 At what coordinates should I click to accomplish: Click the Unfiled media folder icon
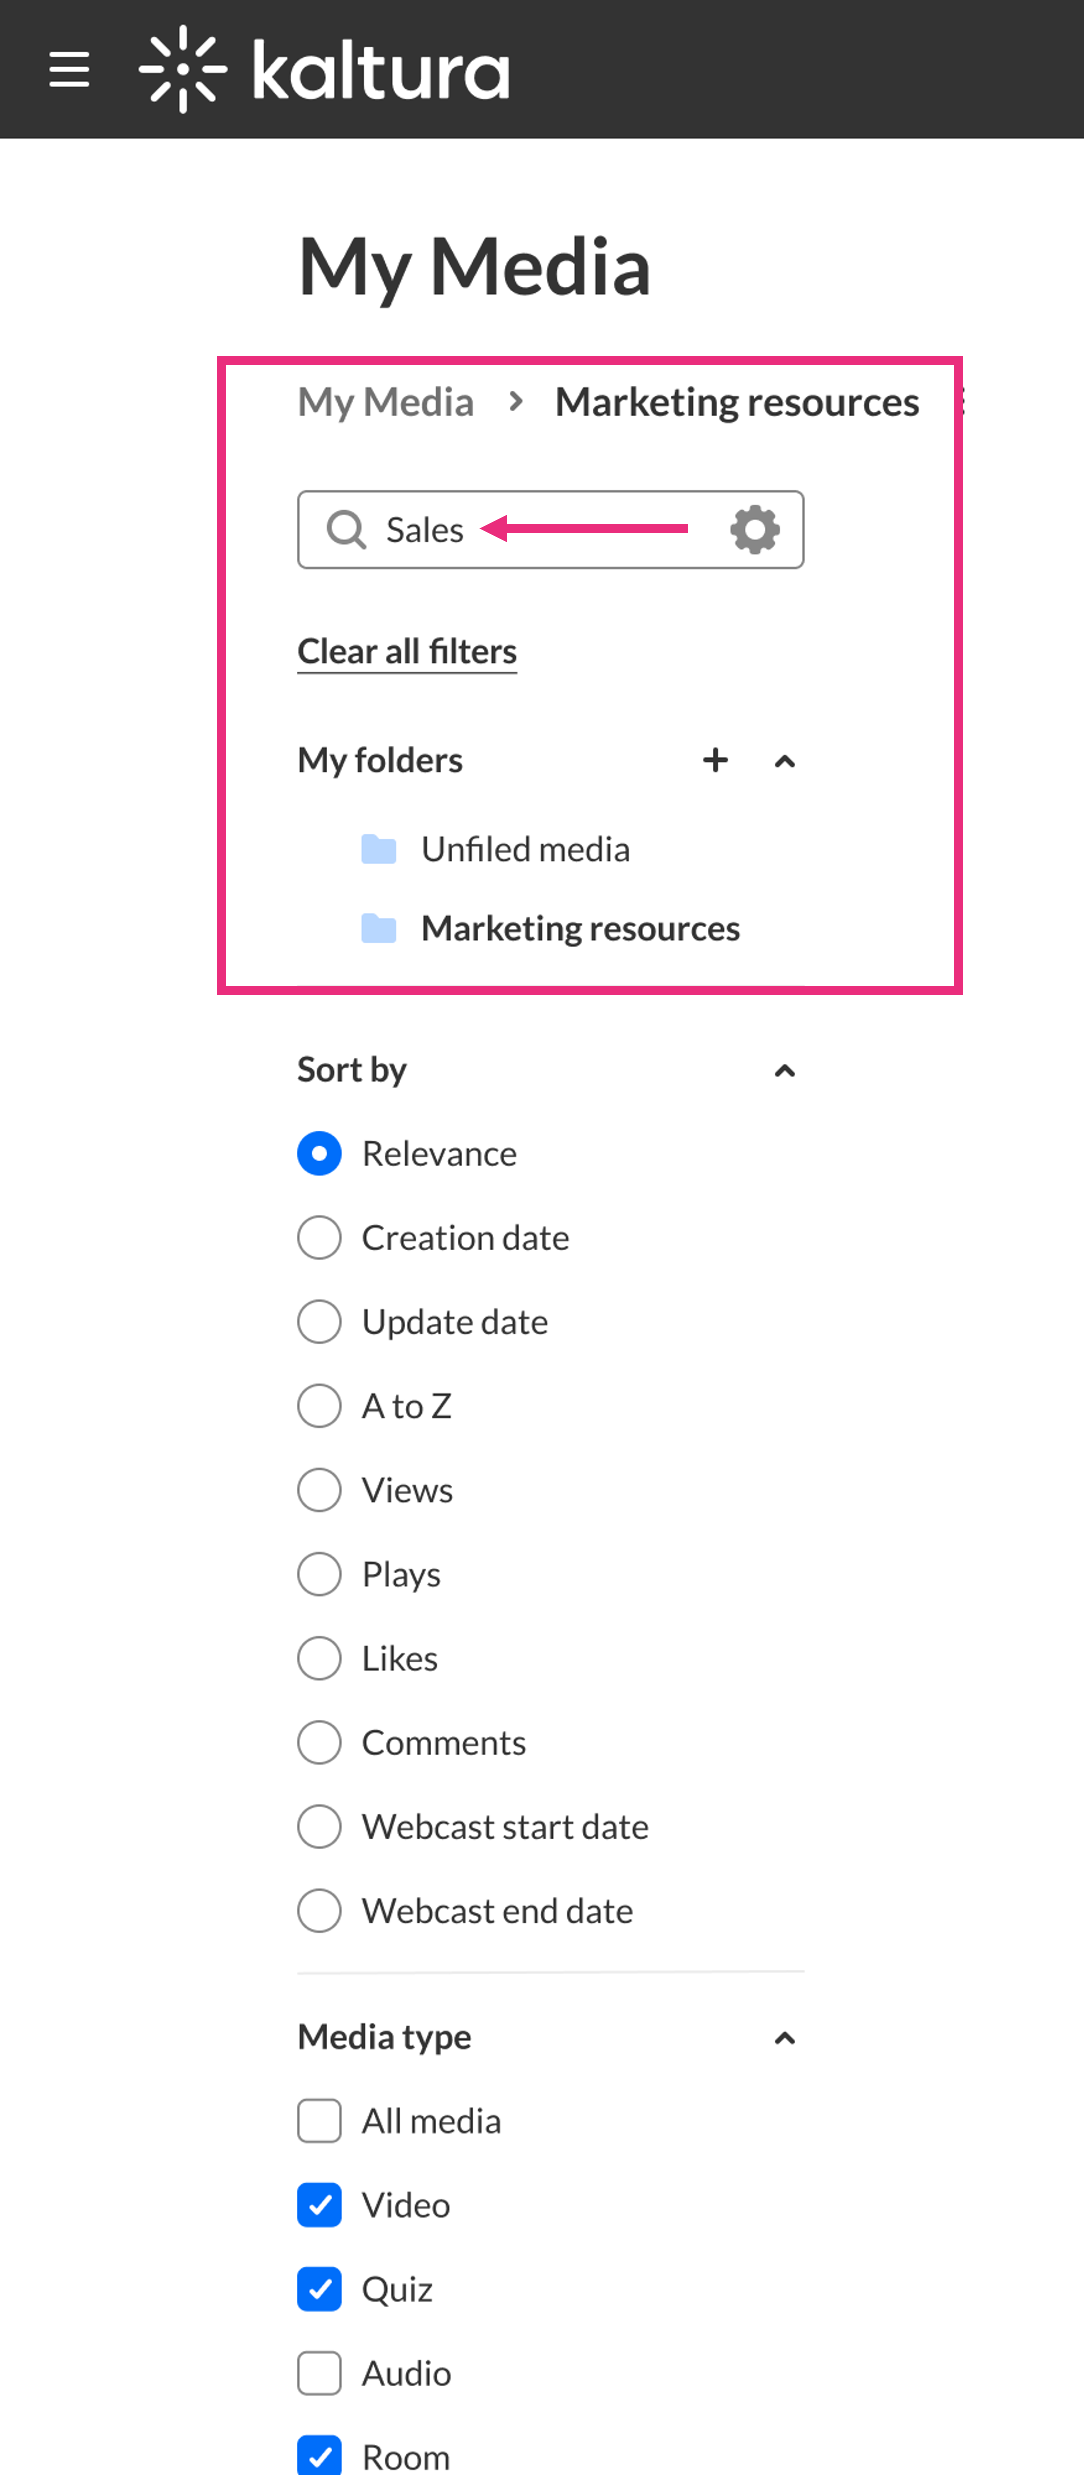pos(379,849)
